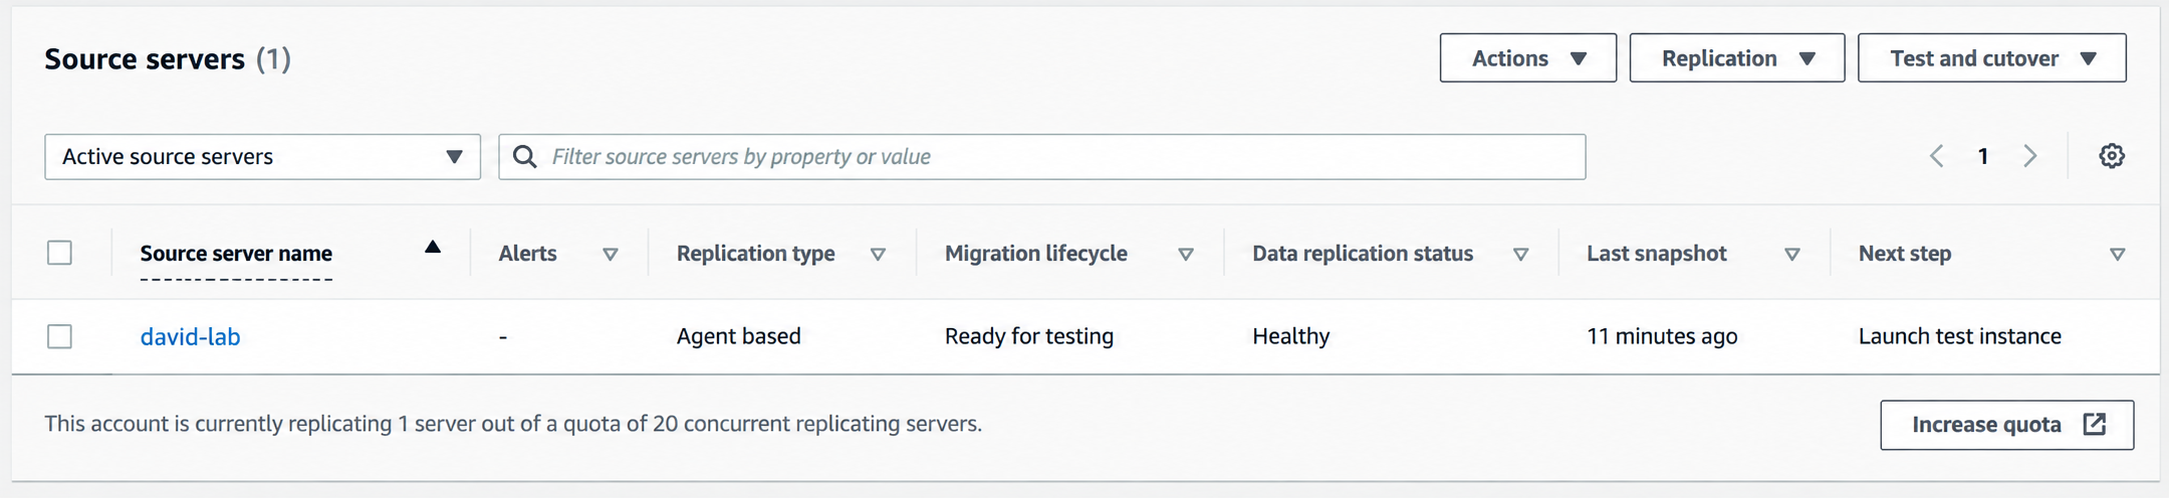Click the Source server name column header
The height and width of the screenshot is (498, 2169).
click(x=236, y=254)
